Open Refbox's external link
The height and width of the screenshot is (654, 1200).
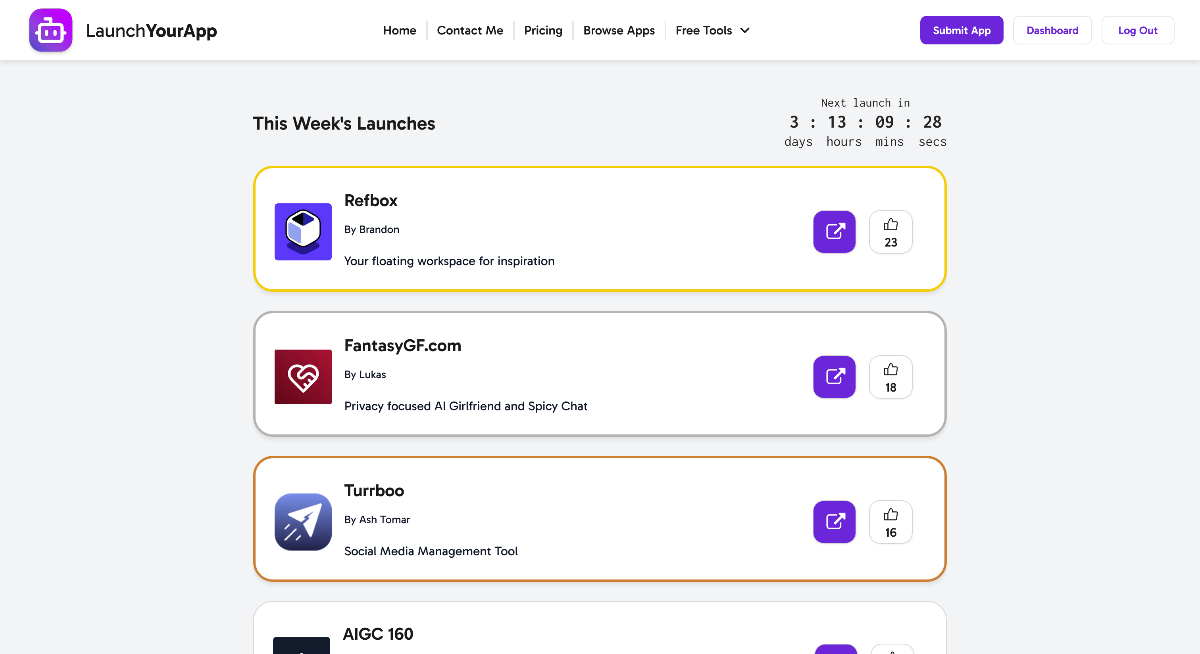(834, 231)
